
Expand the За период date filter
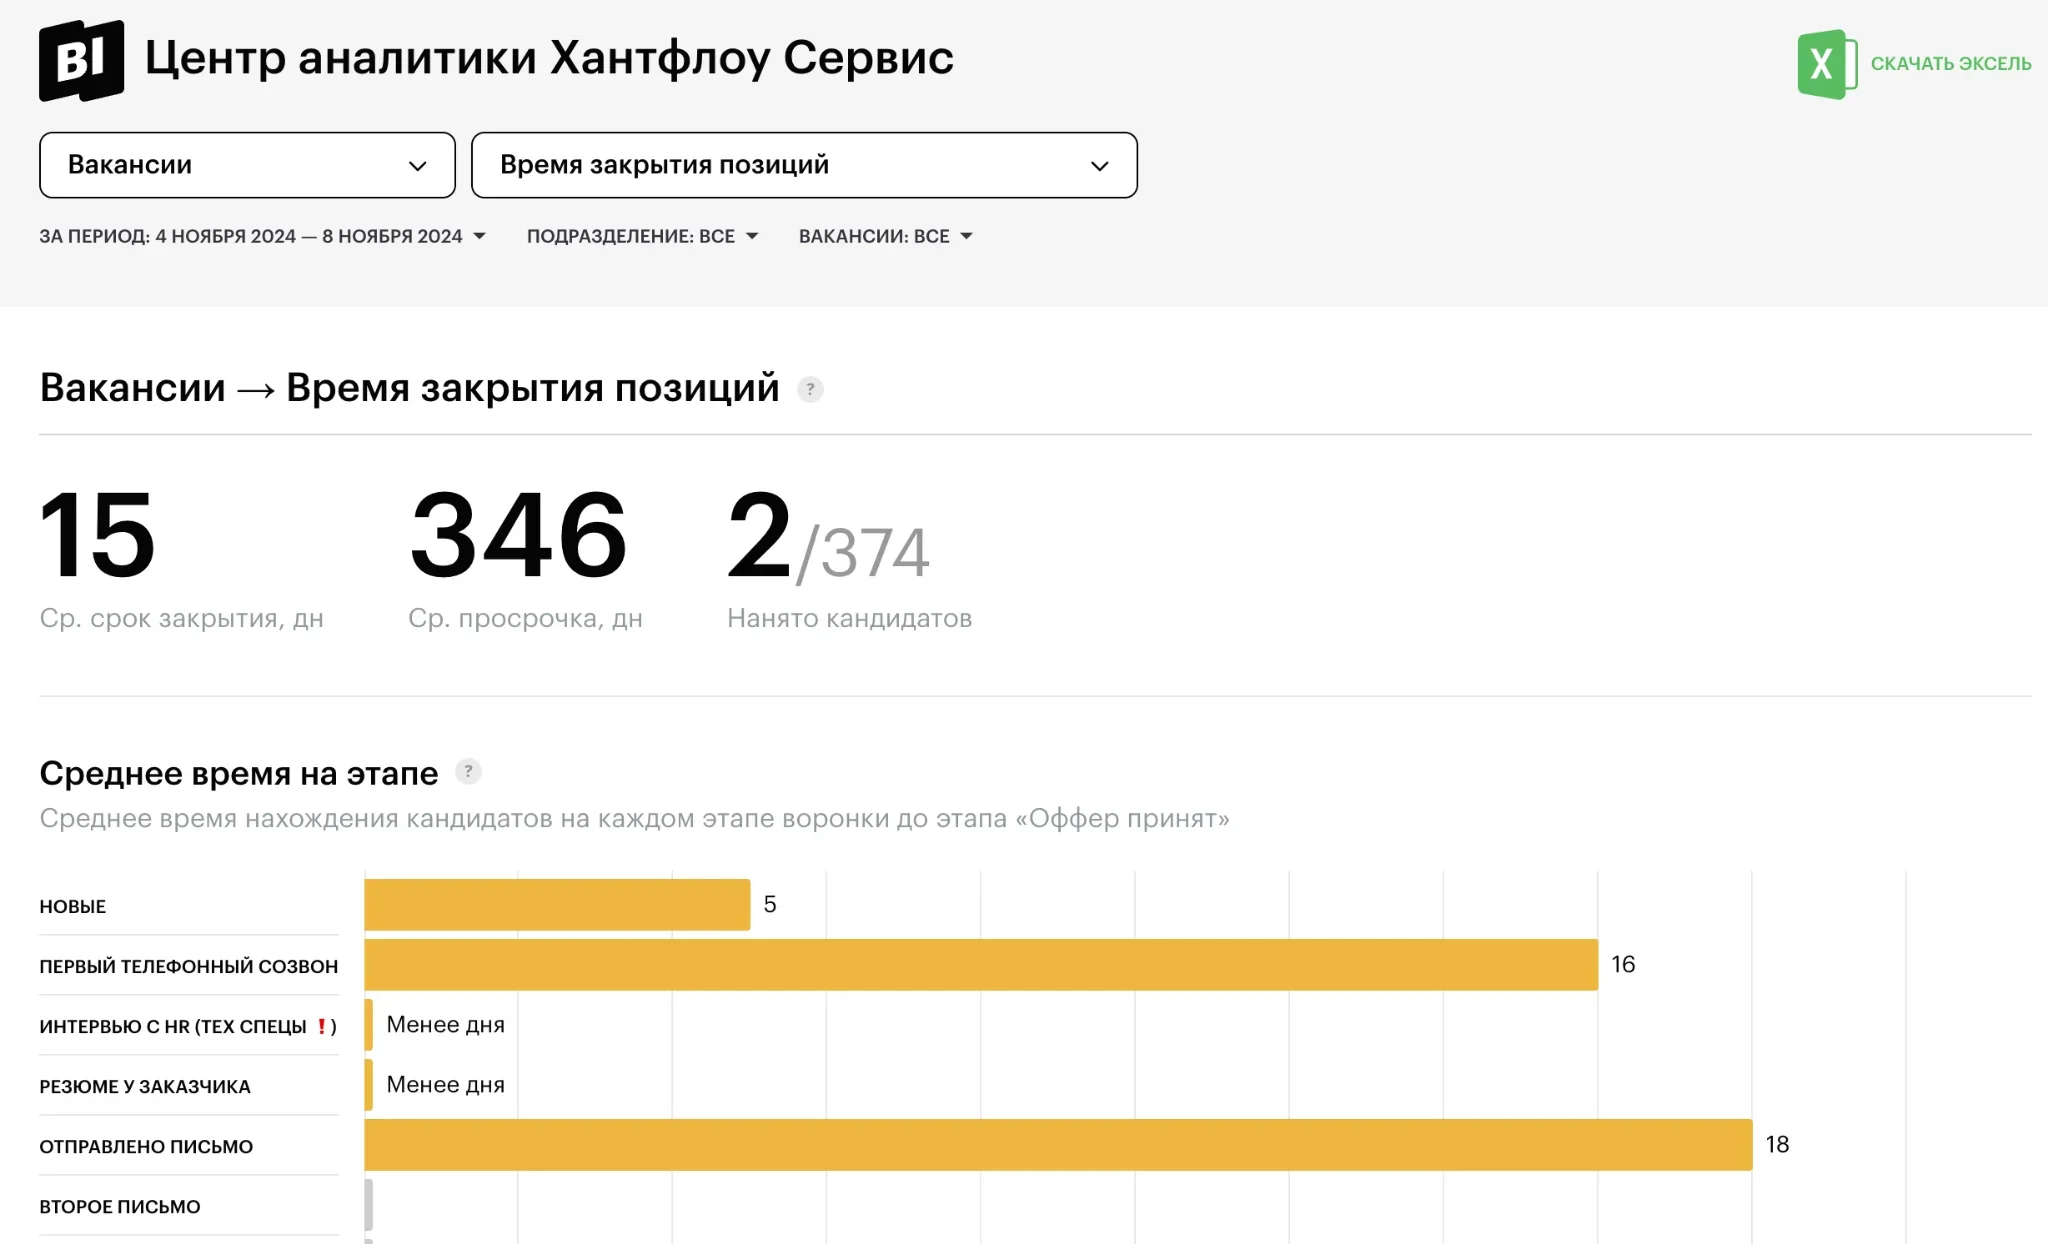[262, 236]
